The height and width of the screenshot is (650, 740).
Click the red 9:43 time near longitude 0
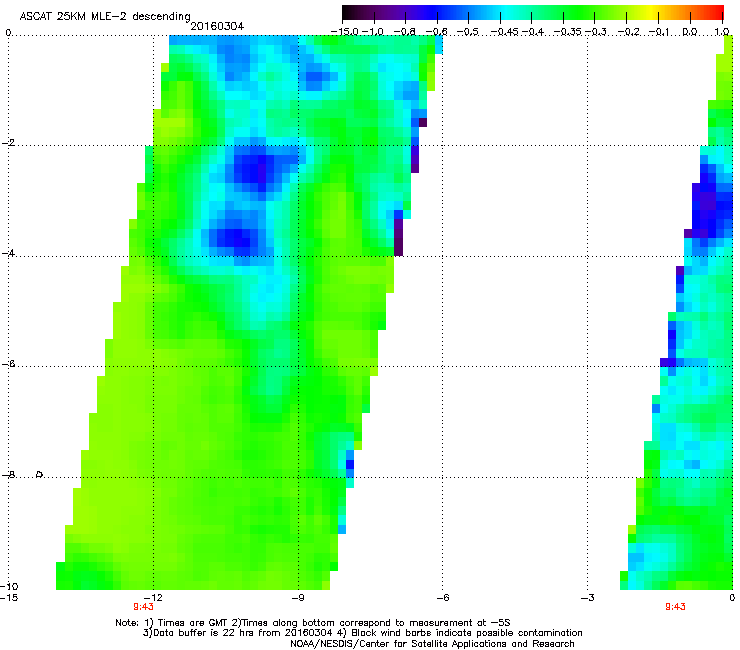(675, 607)
